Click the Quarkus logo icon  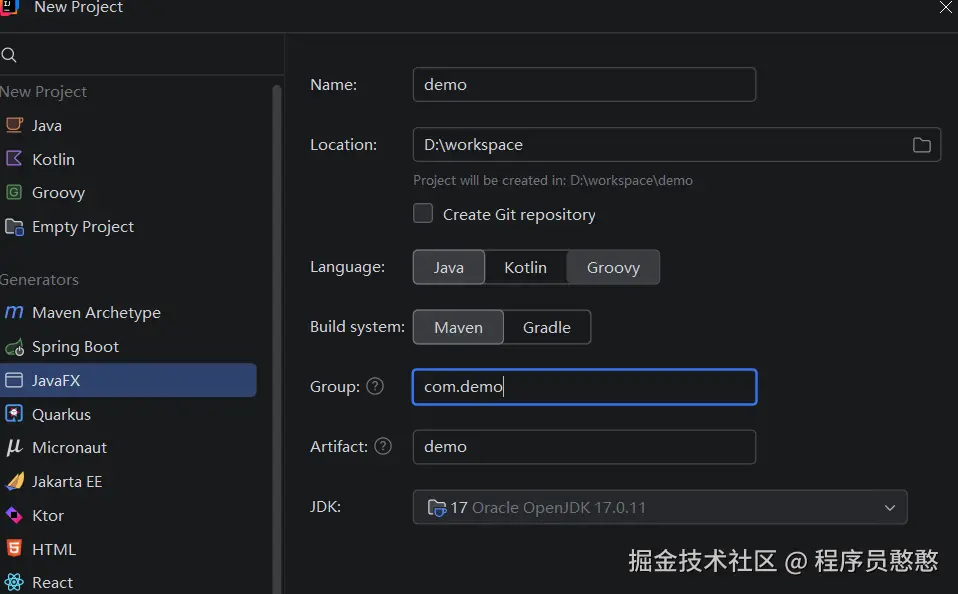click(14, 414)
